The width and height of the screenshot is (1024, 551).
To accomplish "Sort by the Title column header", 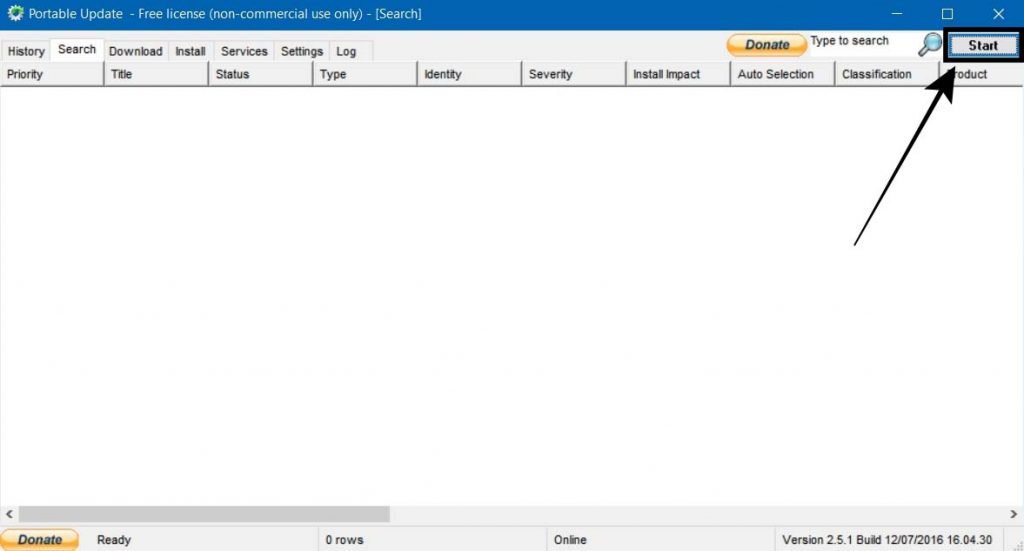I will (156, 74).
